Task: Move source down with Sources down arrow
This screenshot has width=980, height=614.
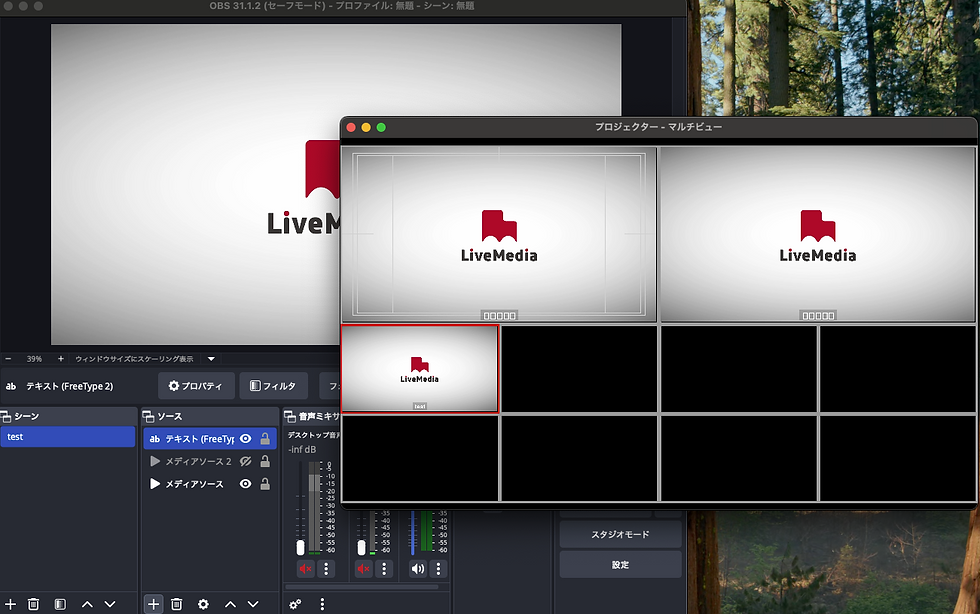Action: pyautogui.click(x=253, y=604)
